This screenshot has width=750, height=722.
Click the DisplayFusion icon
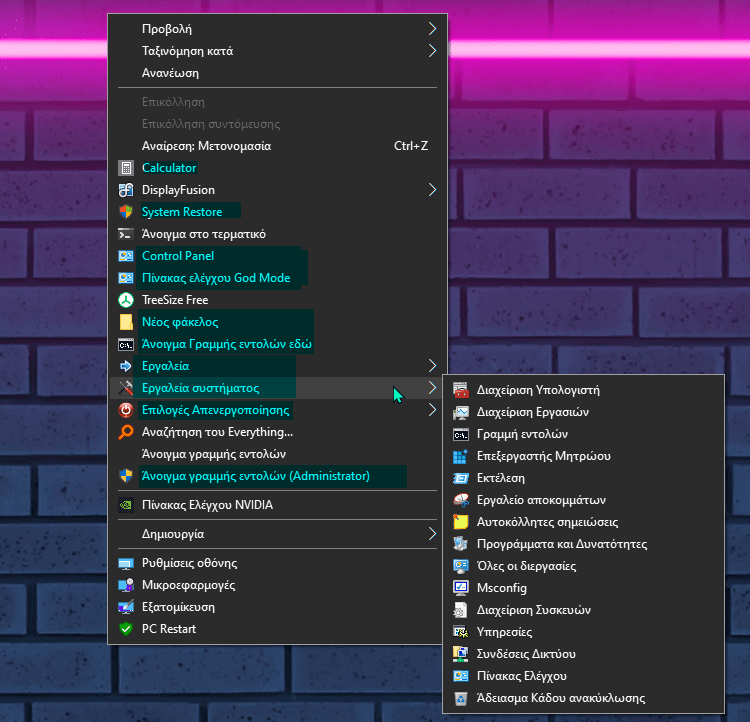click(x=126, y=190)
